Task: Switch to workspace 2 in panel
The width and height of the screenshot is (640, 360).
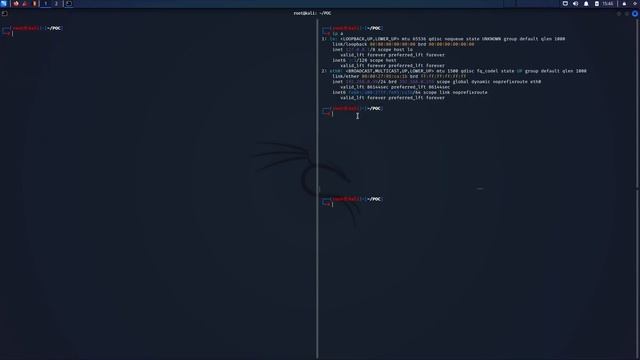Action: click(x=56, y=3)
